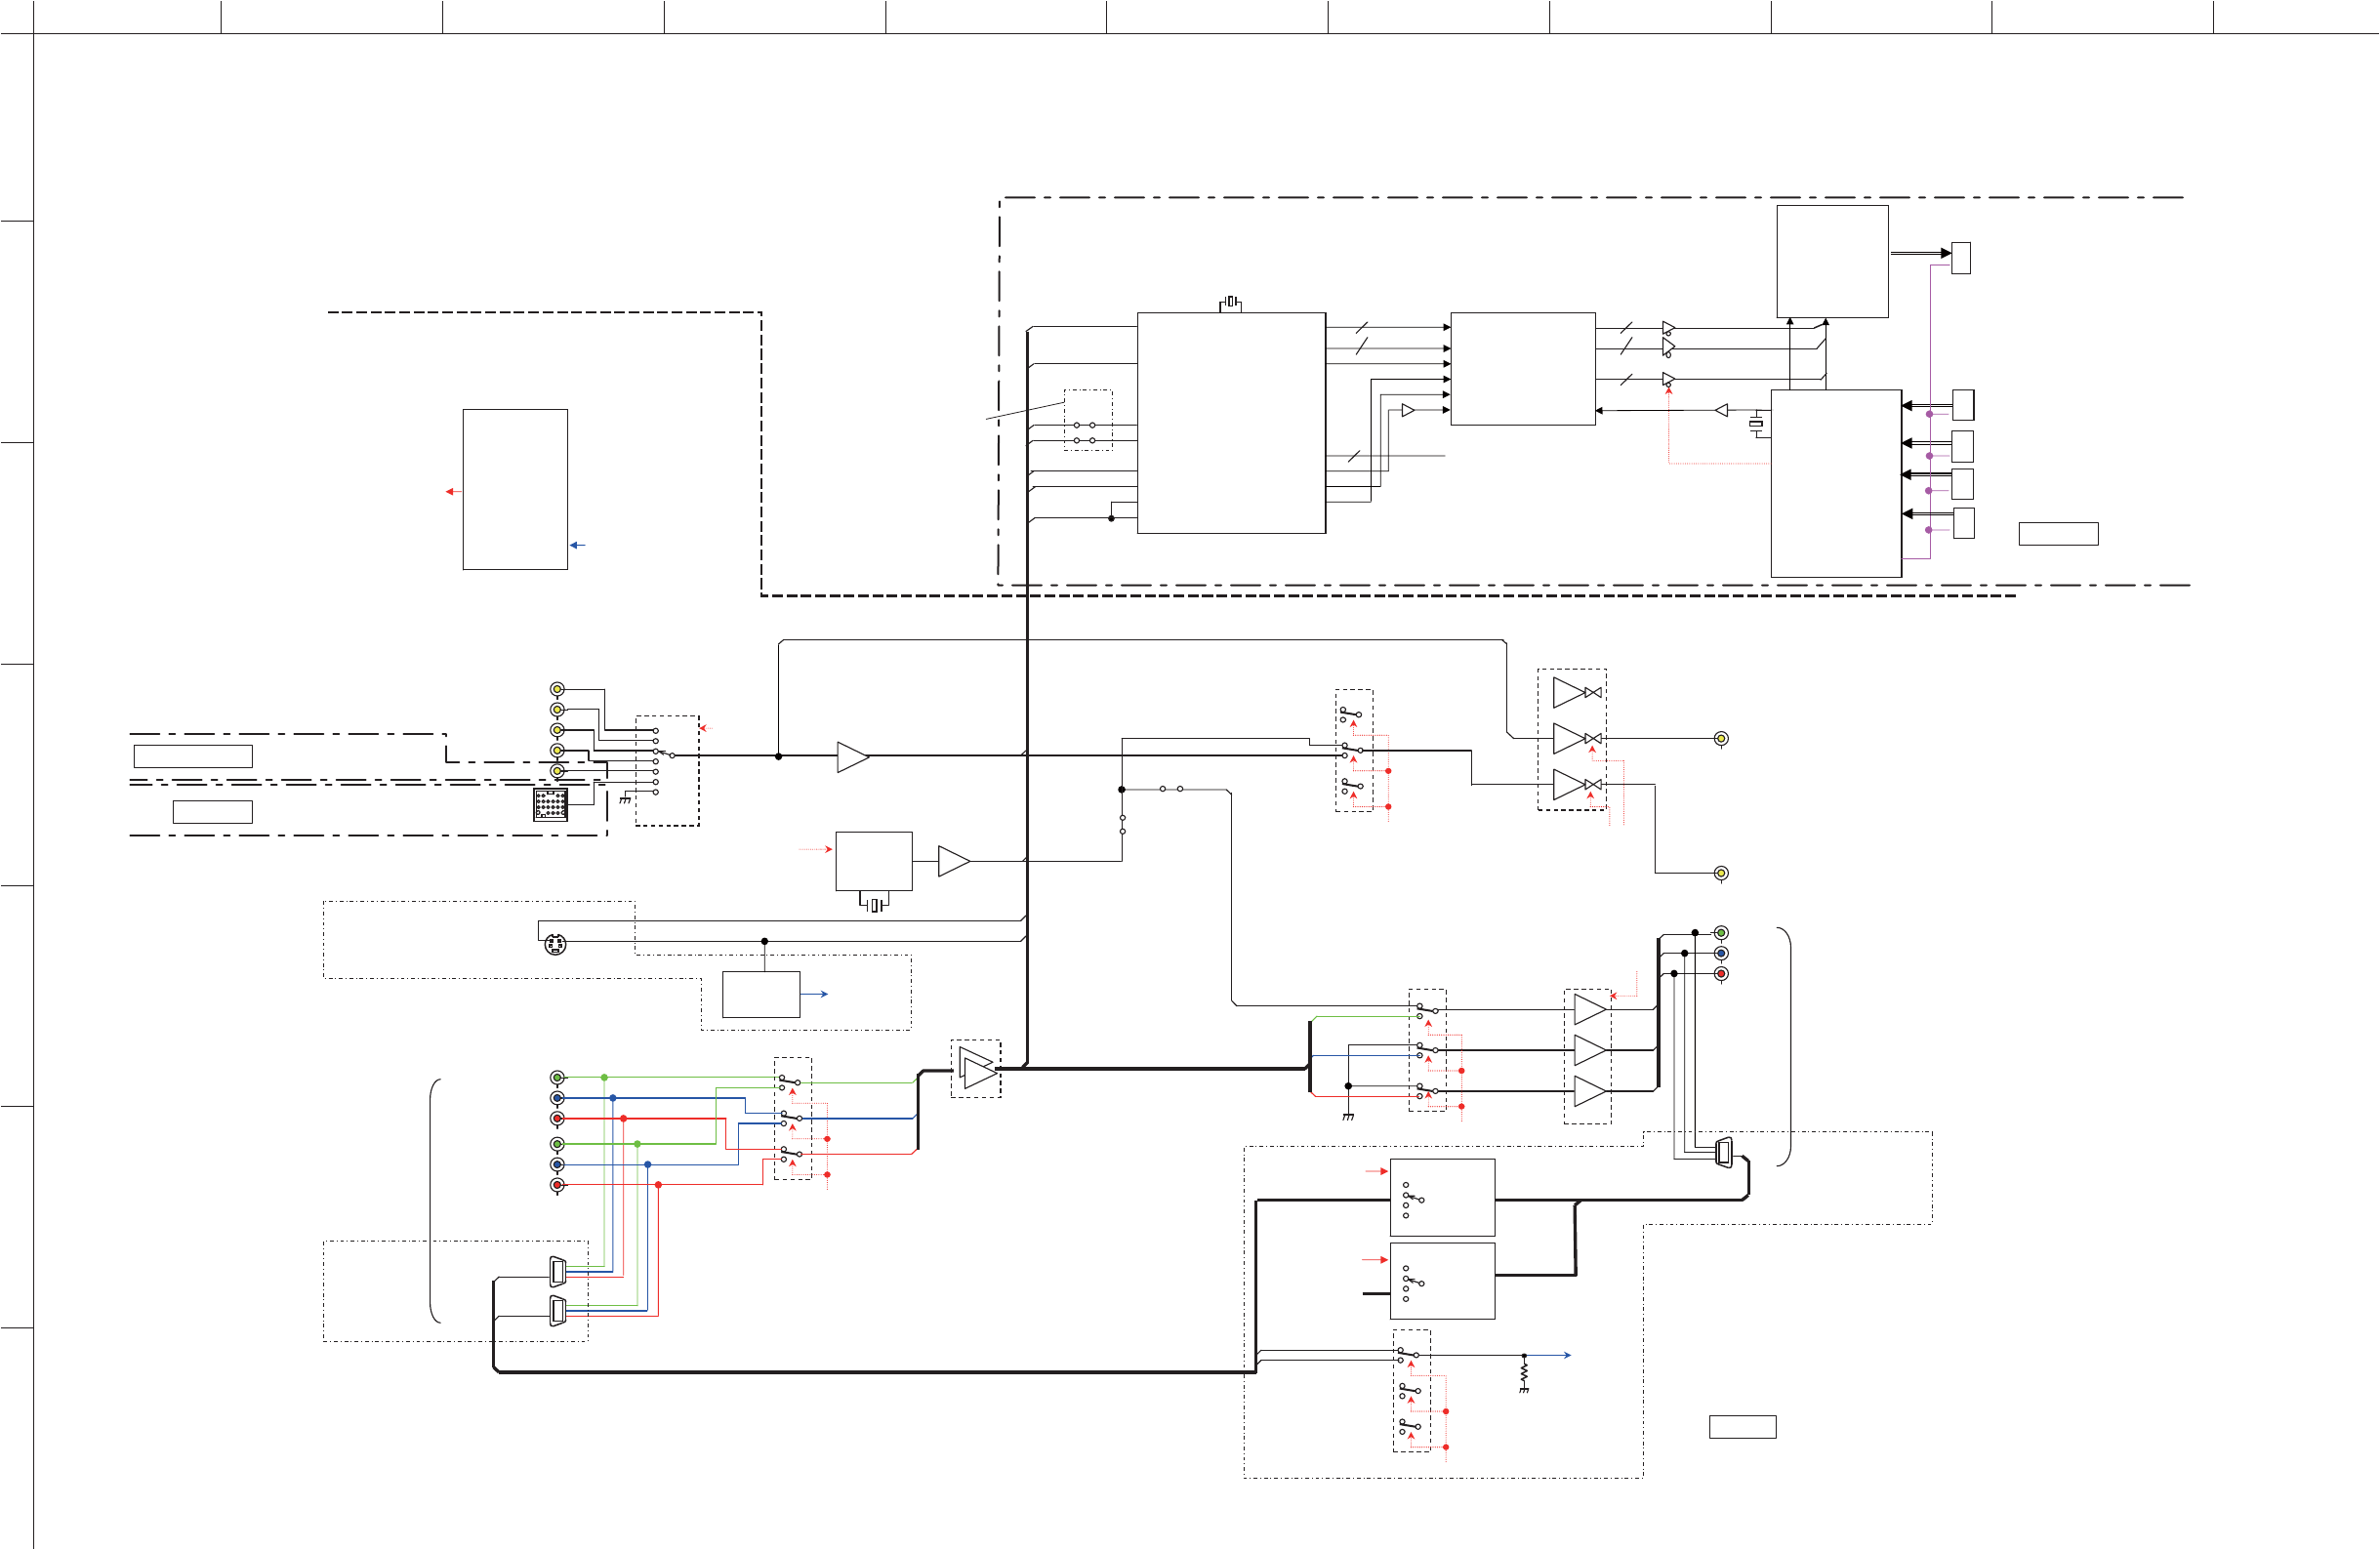The height and width of the screenshot is (1549, 2380).
Task: Click the amplifier triangle after the decoder block
Action: [x=954, y=861]
